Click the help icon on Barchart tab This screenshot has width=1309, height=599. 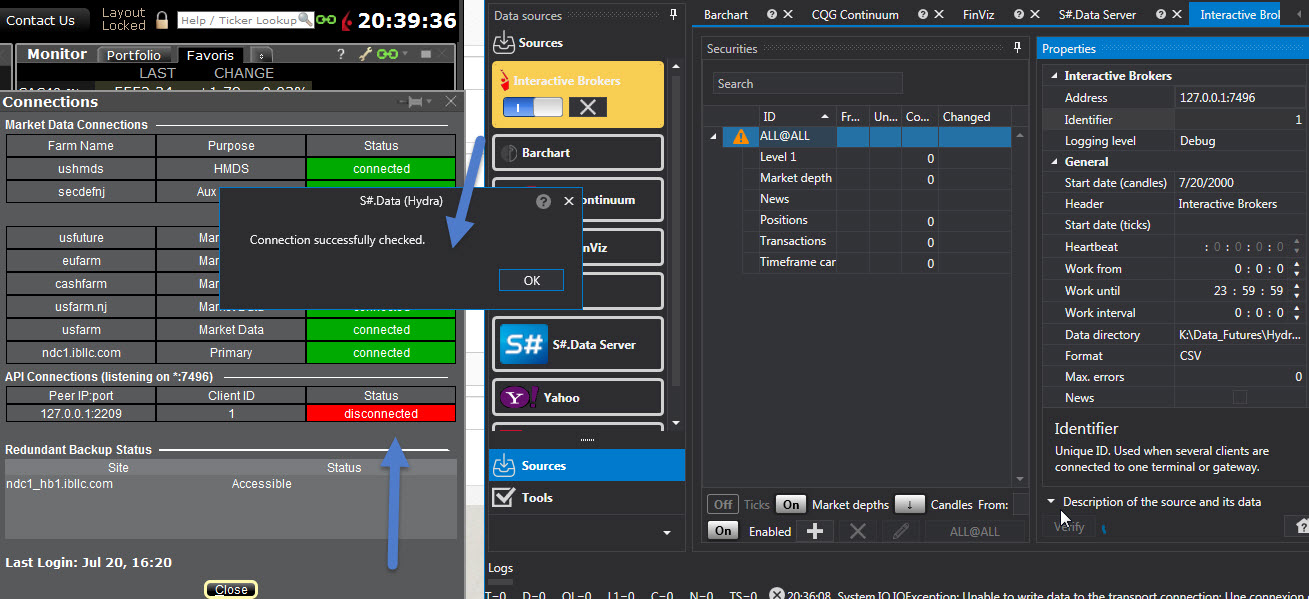[772, 15]
